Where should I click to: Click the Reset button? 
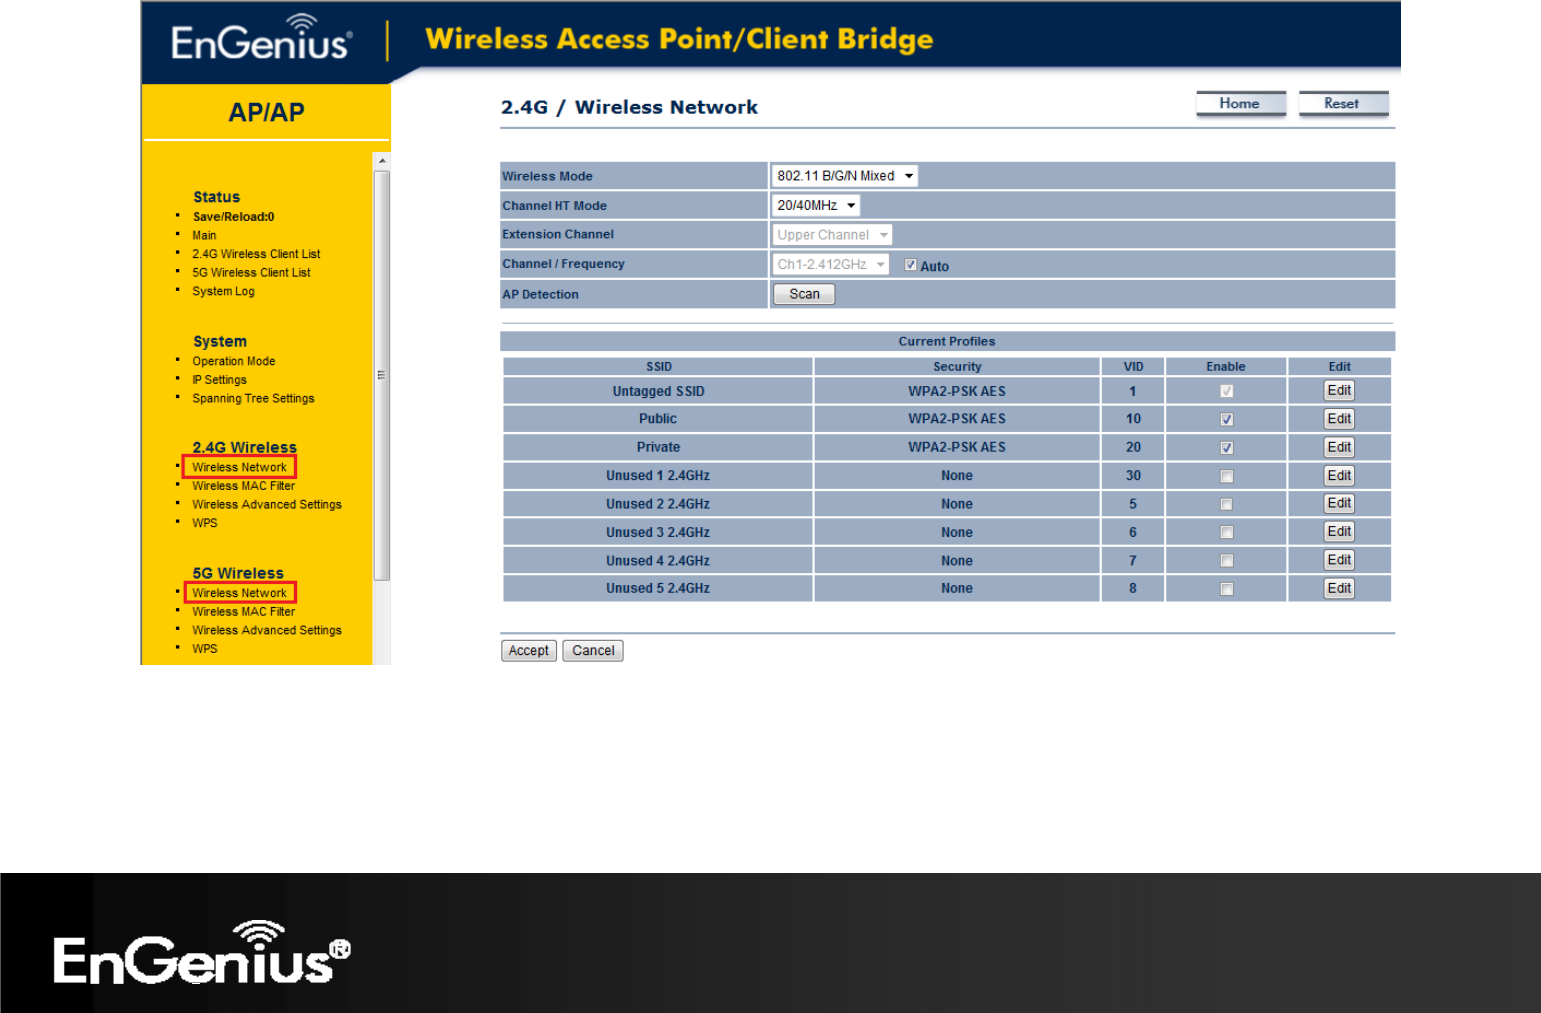(x=1343, y=104)
